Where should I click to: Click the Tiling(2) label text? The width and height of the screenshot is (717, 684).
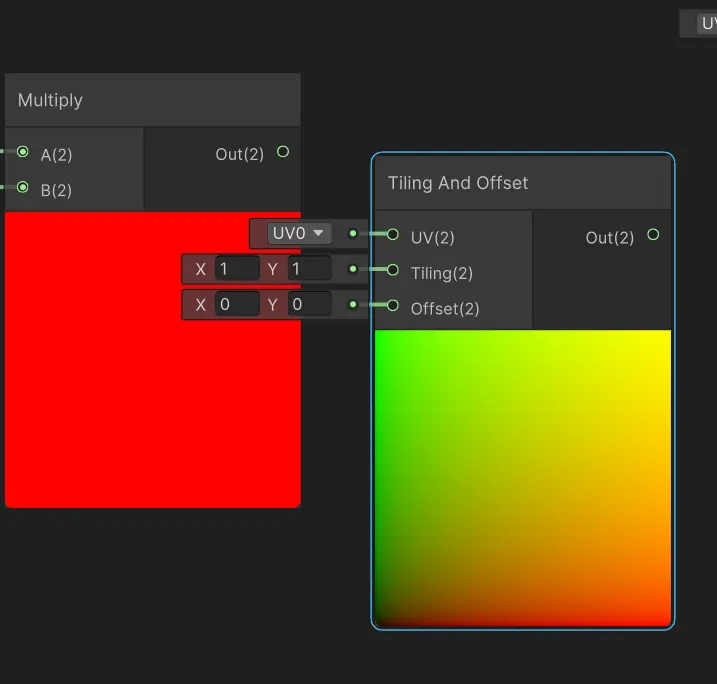coord(442,273)
